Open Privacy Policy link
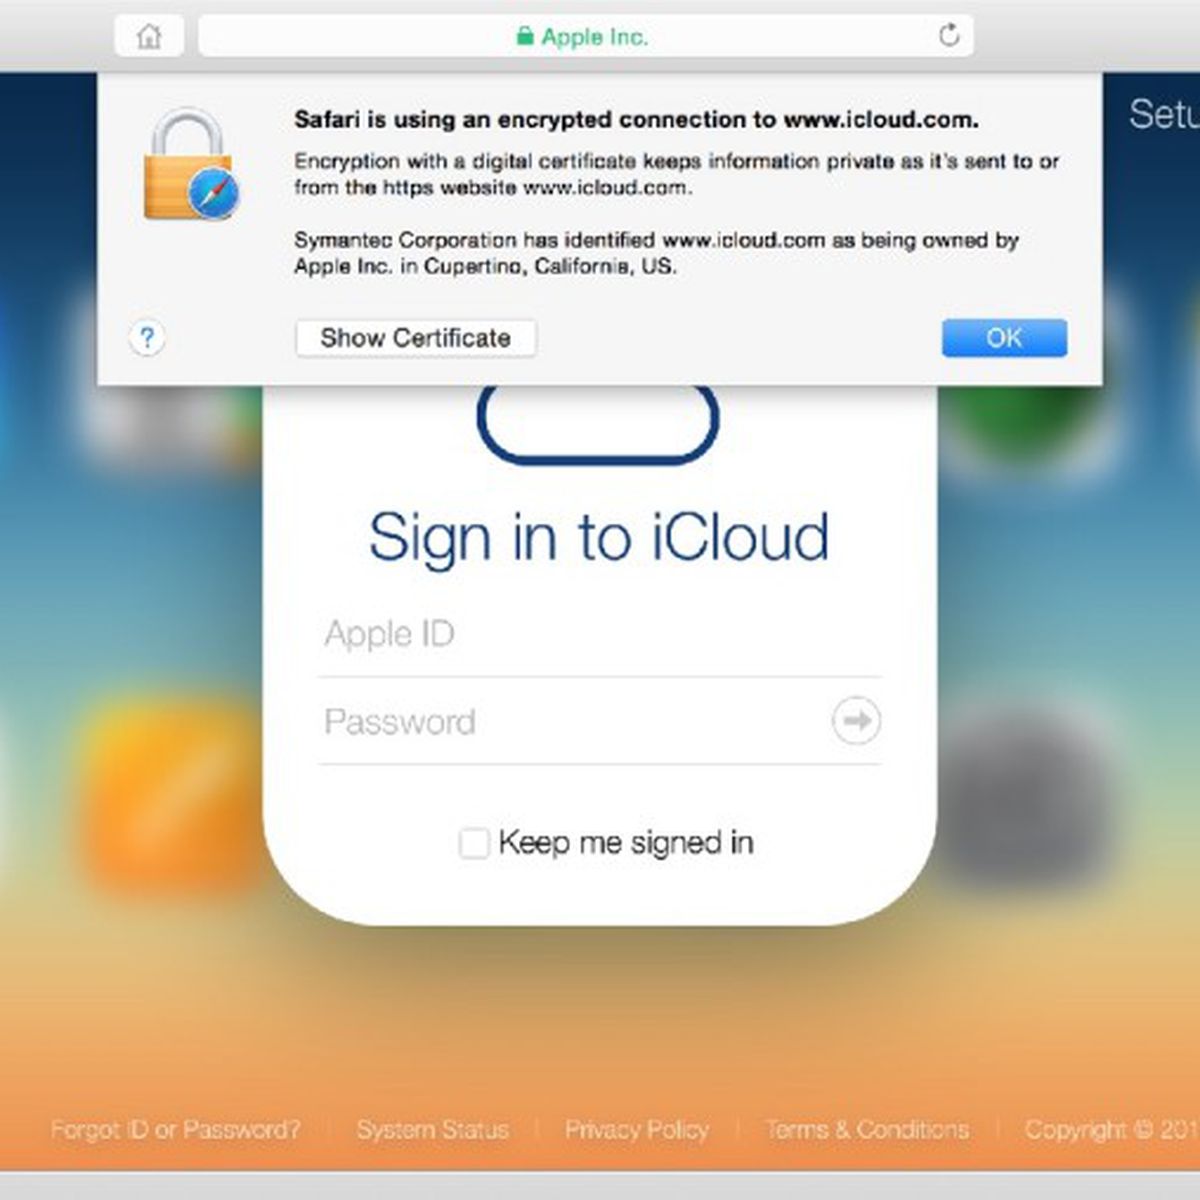This screenshot has width=1200, height=1200. (637, 1130)
